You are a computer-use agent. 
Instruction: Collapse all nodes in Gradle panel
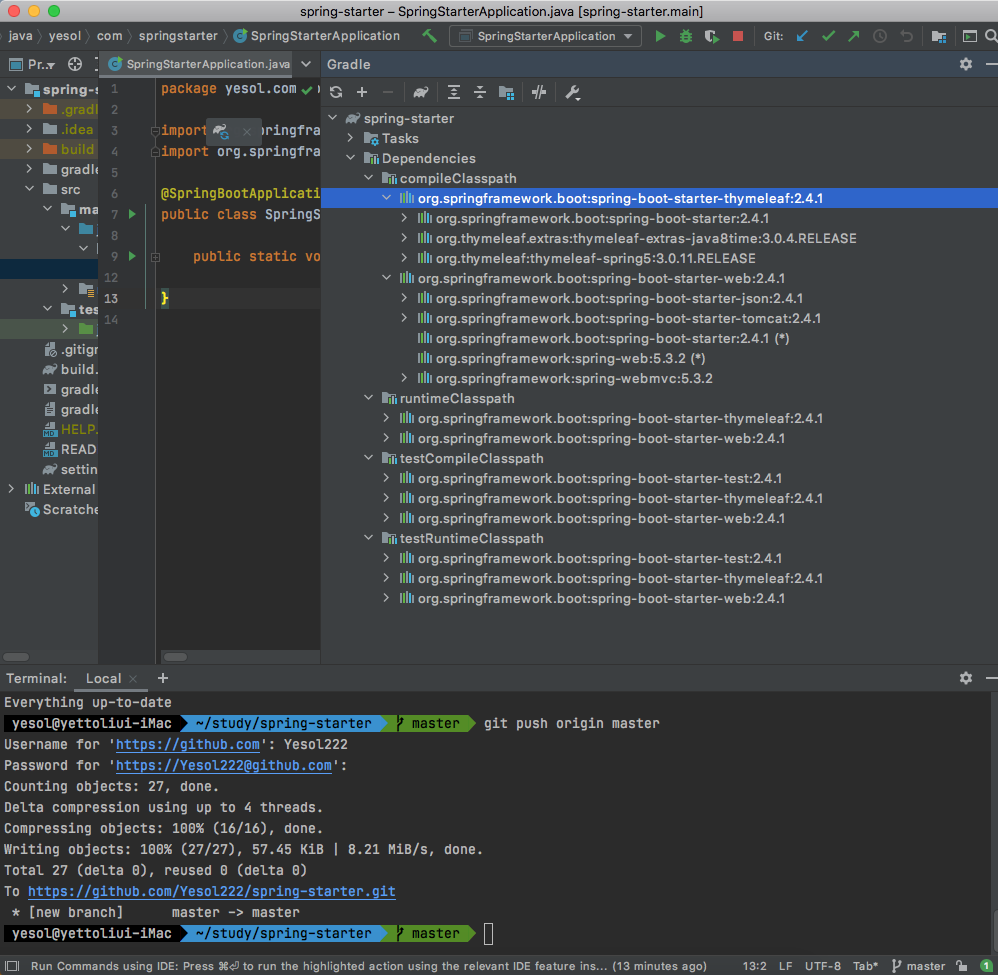[x=480, y=92]
